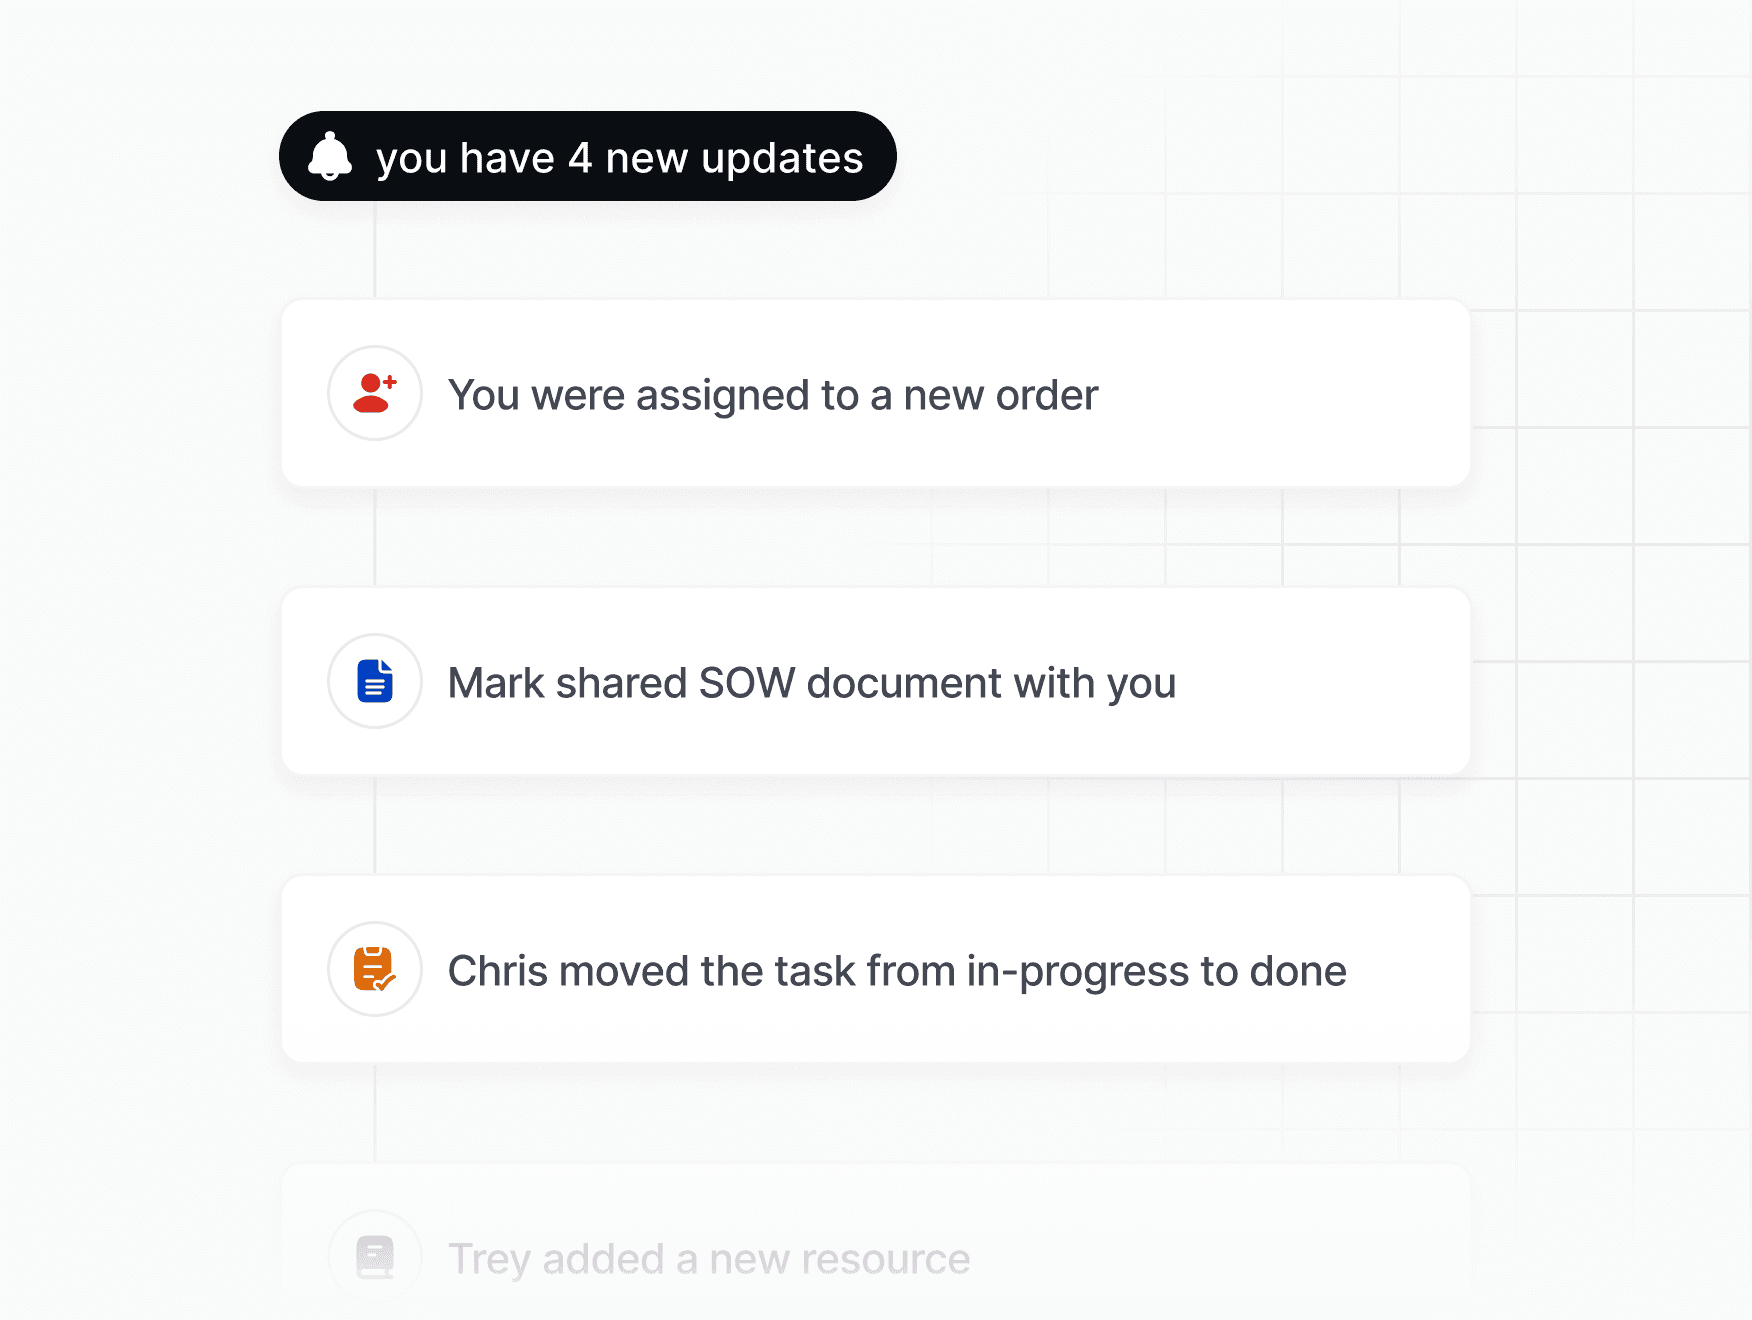Open the 'you have 4 new updates' pill

click(588, 156)
